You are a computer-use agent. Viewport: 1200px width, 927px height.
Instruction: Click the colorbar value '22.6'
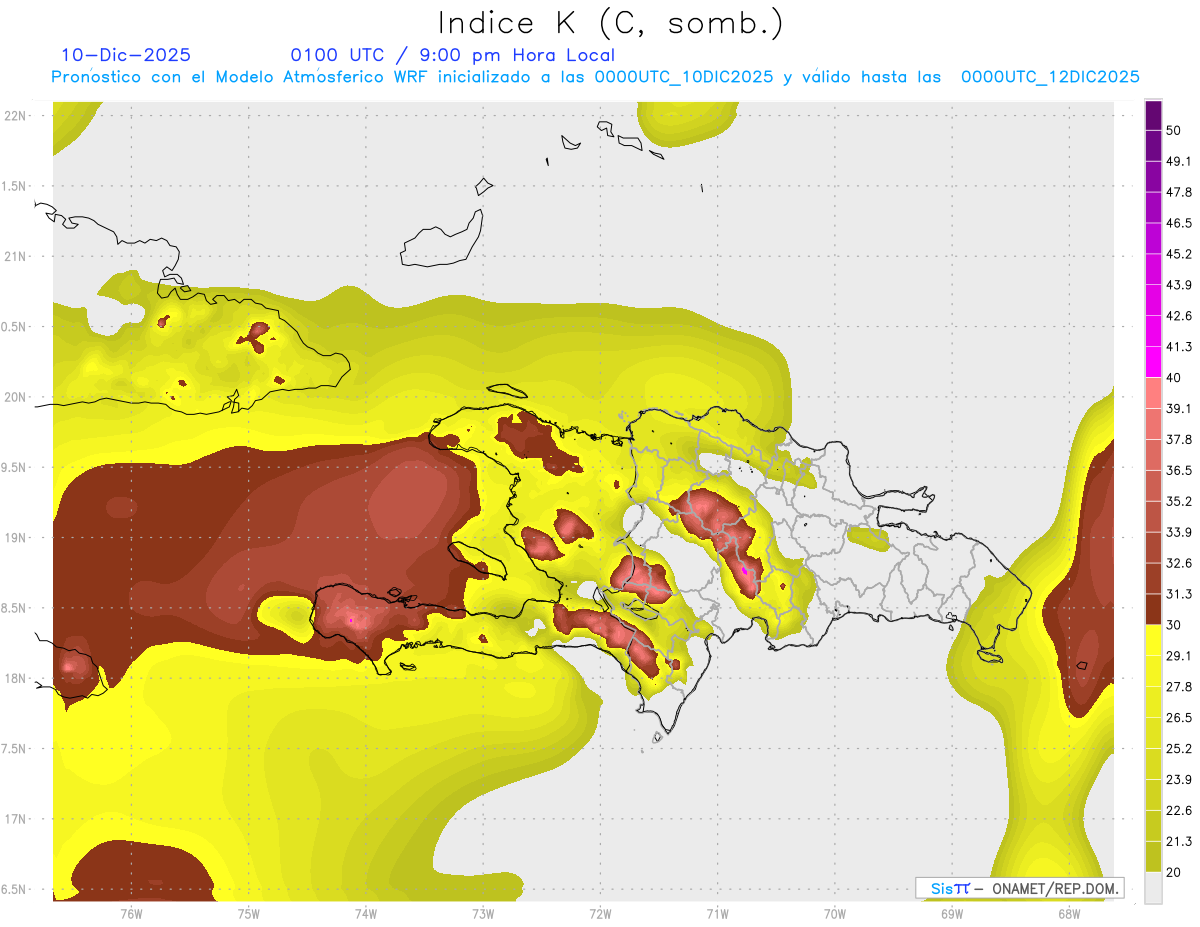[1178, 811]
